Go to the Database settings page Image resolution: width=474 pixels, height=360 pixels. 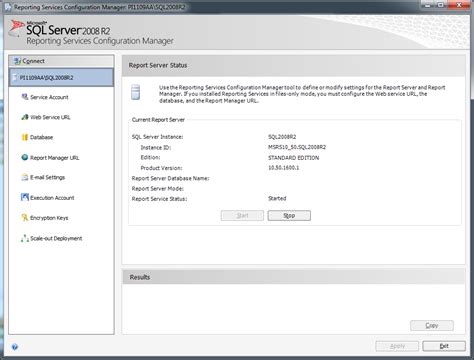pos(41,137)
